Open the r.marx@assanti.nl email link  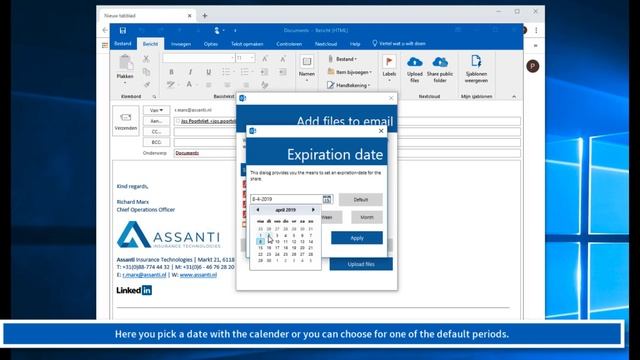144,275
